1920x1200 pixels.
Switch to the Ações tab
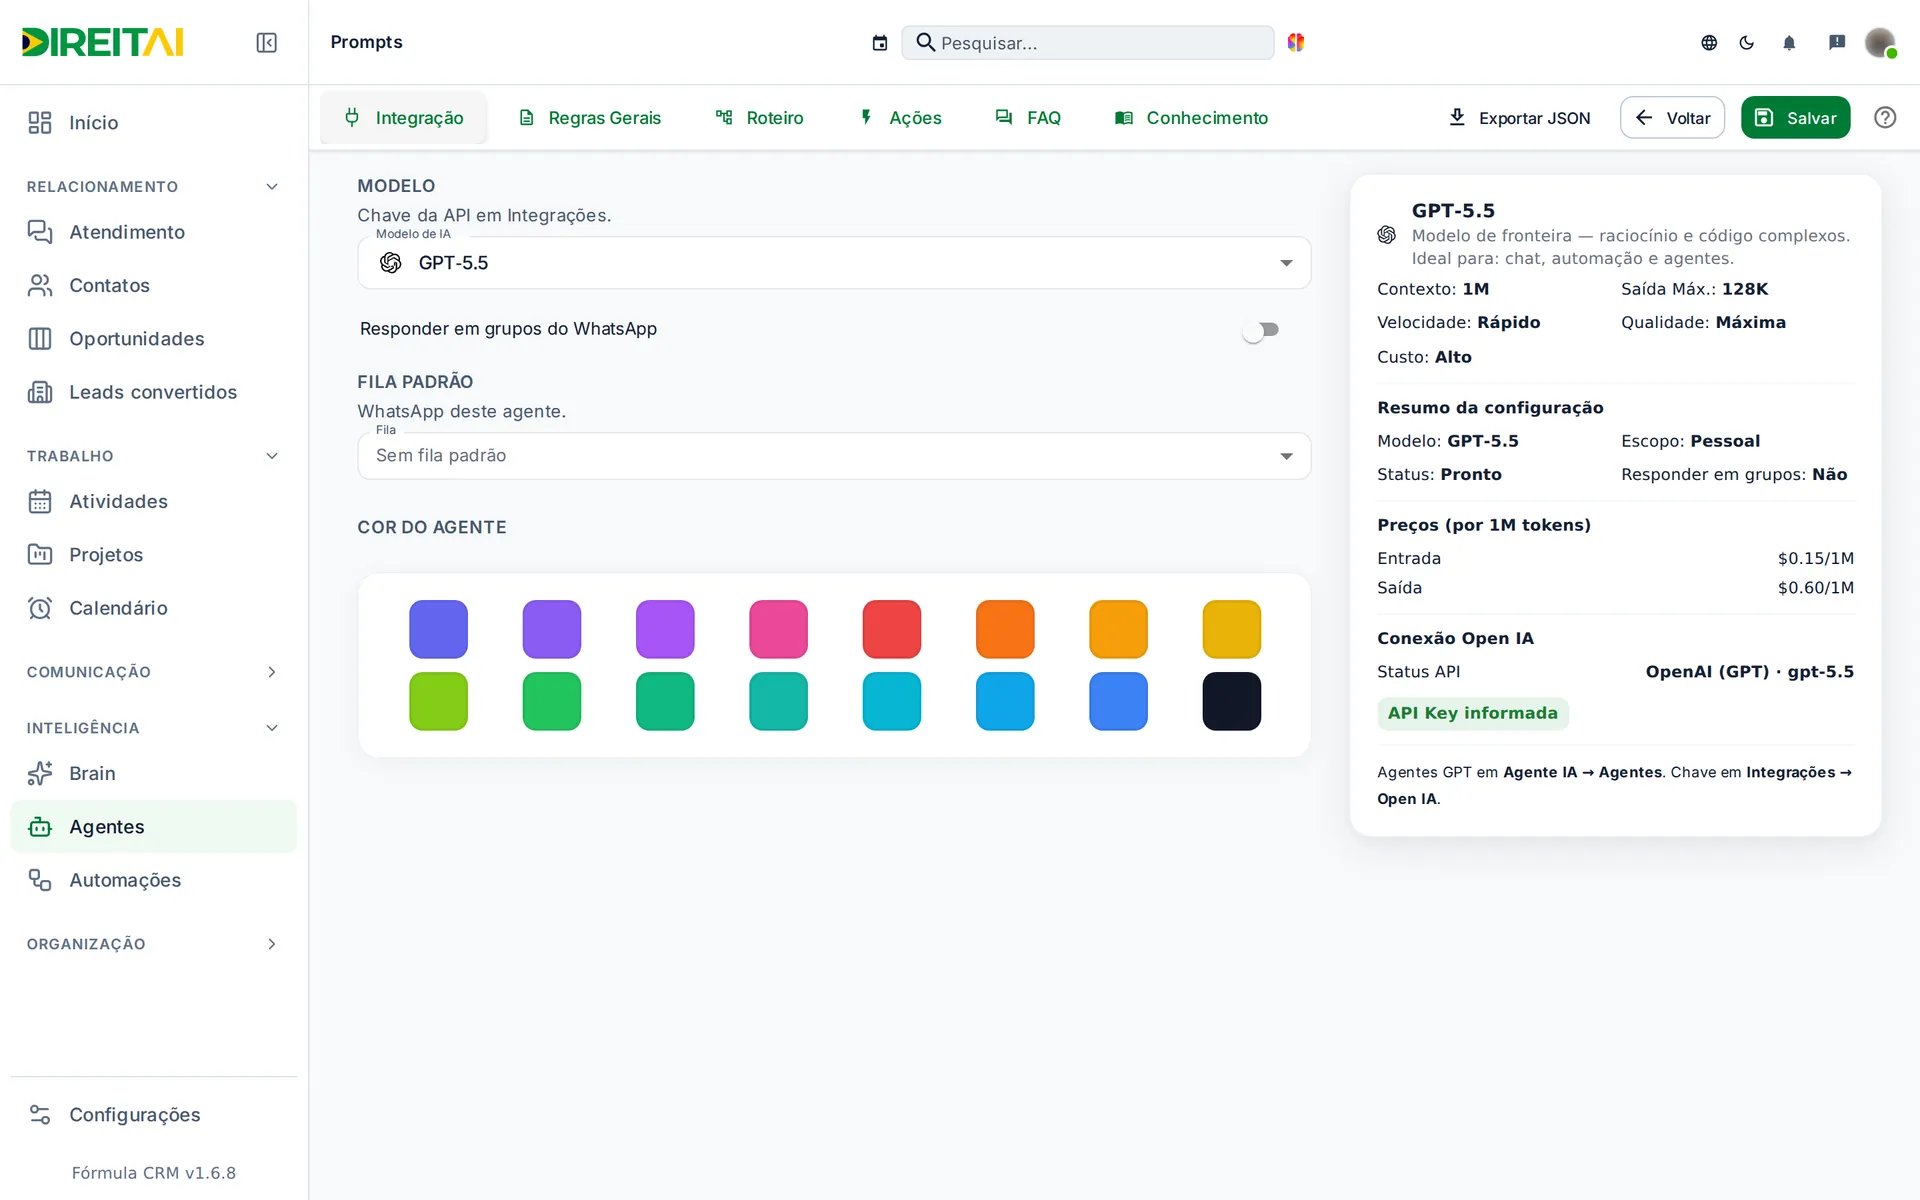tap(899, 118)
